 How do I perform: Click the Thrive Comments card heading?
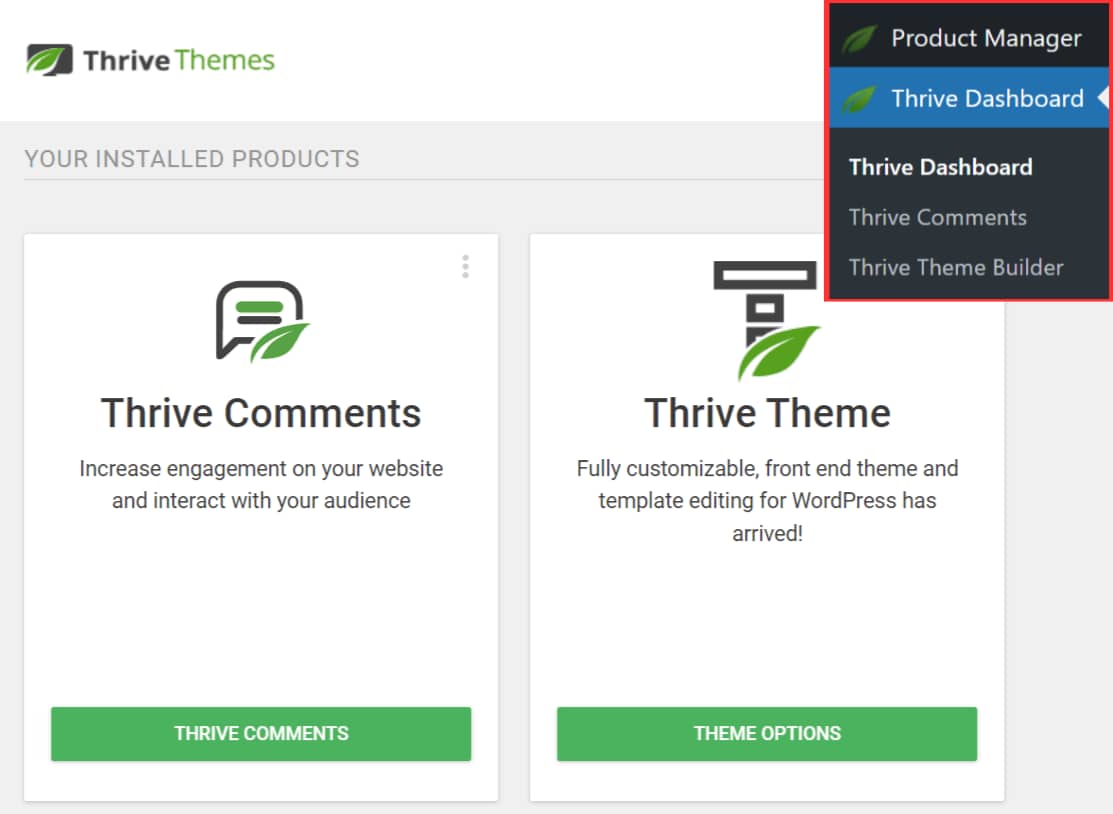click(261, 413)
